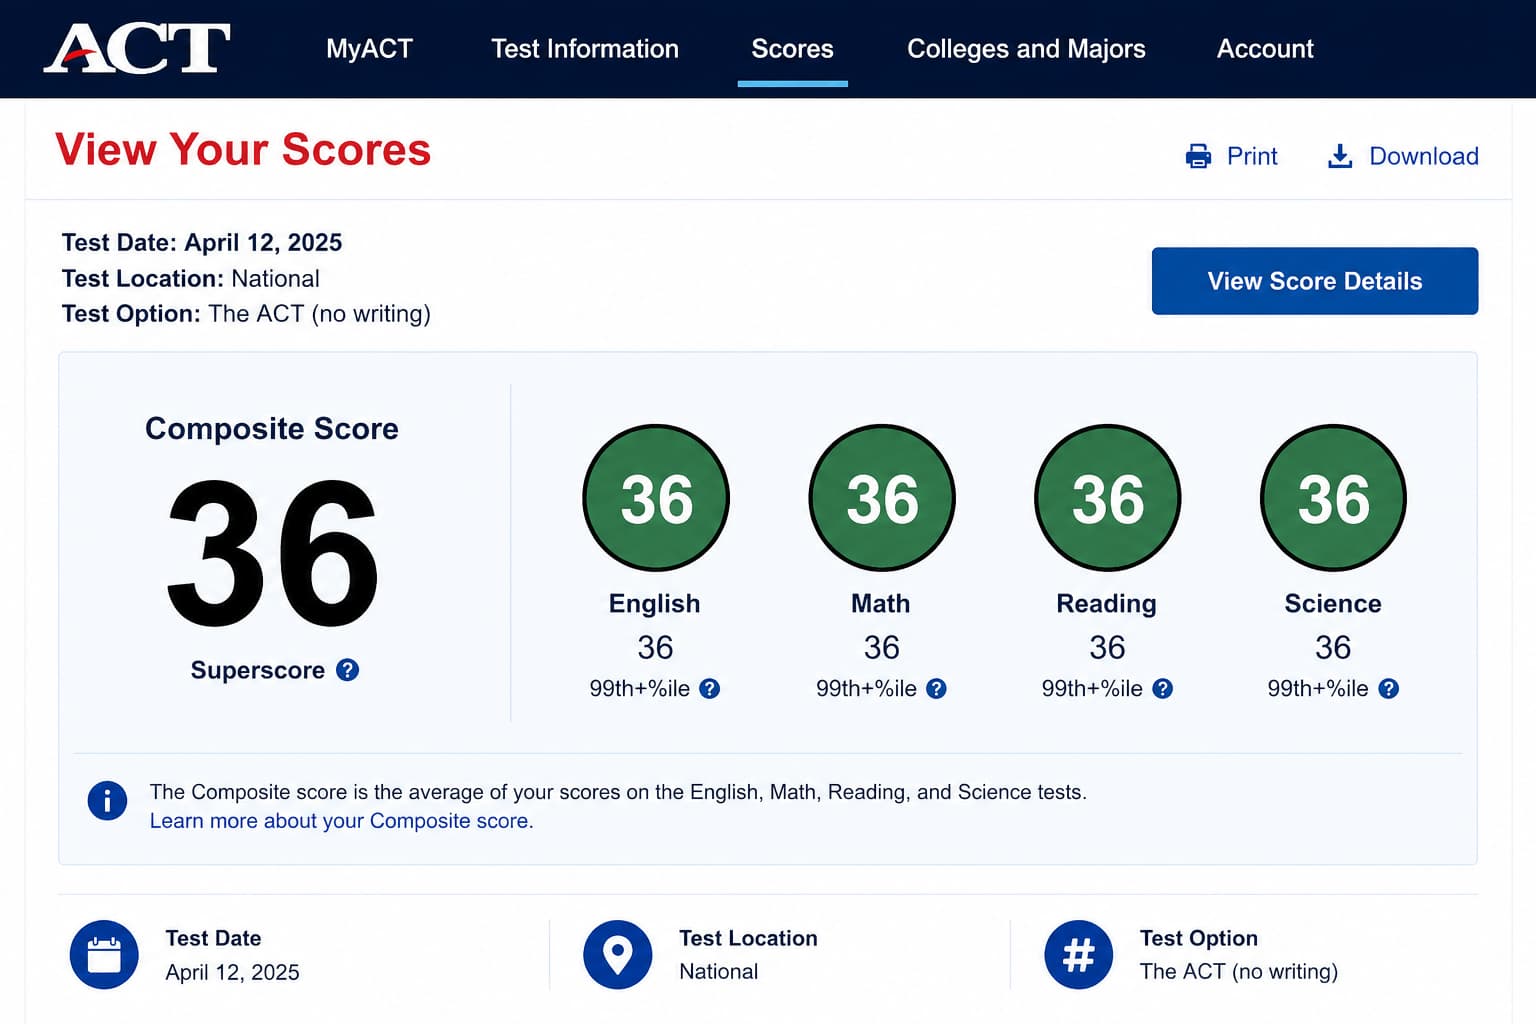Open the Account menu
1536x1024 pixels.
pyautogui.click(x=1265, y=49)
